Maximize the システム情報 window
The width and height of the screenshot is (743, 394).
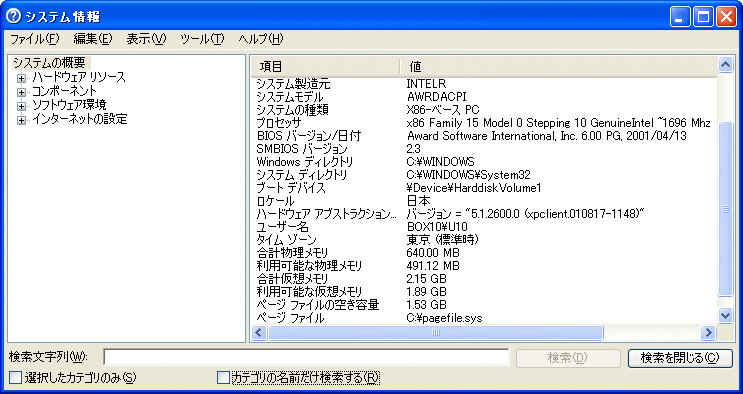[704, 17]
